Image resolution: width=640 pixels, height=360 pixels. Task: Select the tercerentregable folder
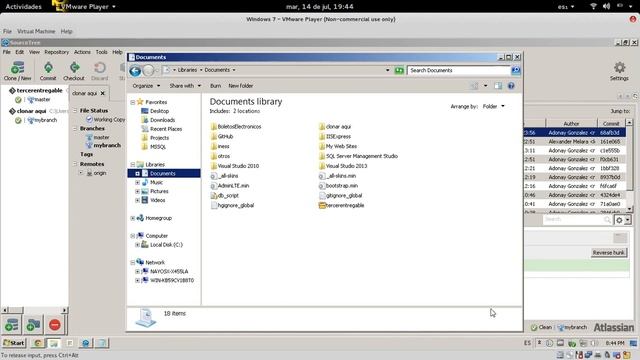[x=341, y=205]
